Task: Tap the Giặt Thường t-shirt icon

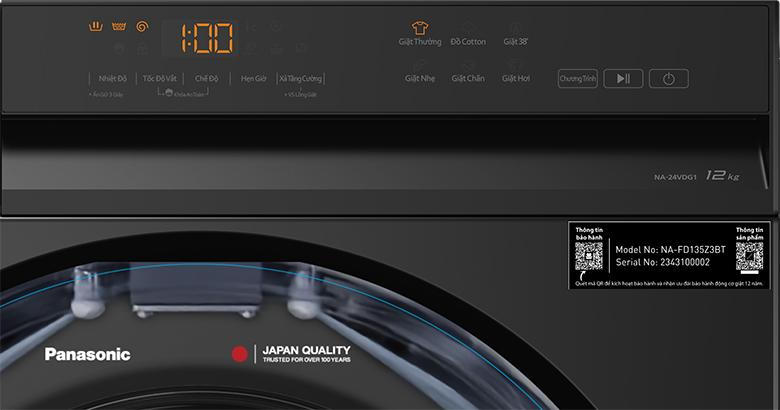Action: click(420, 27)
